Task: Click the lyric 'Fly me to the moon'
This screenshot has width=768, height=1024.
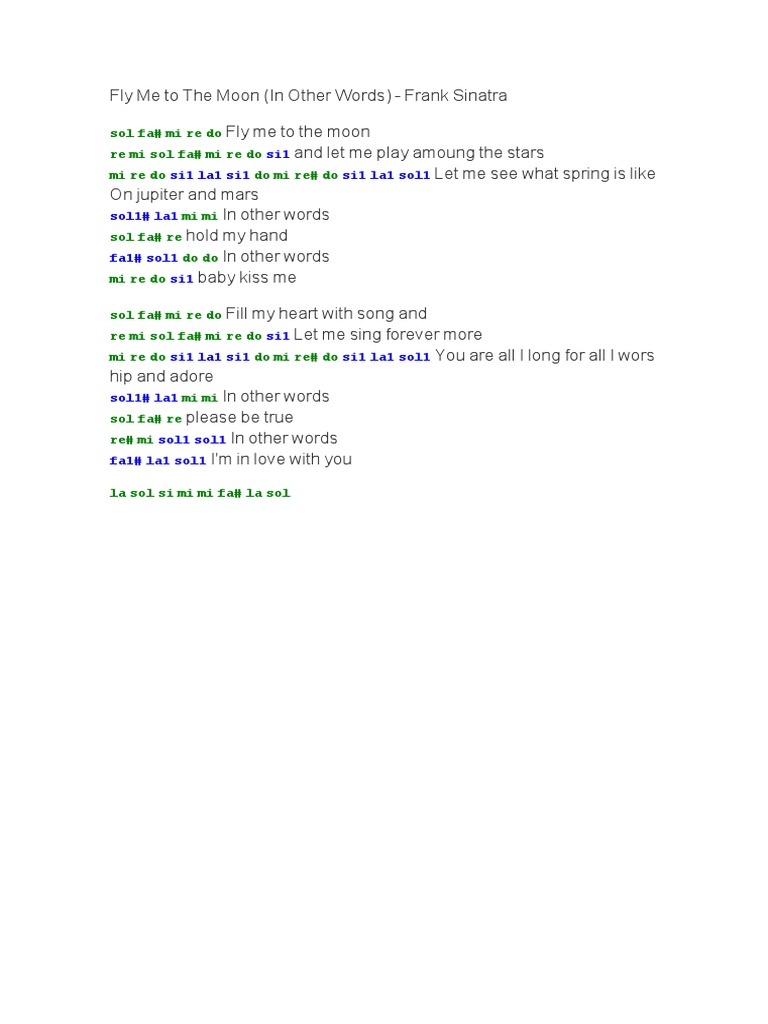Action: pyautogui.click(x=298, y=132)
